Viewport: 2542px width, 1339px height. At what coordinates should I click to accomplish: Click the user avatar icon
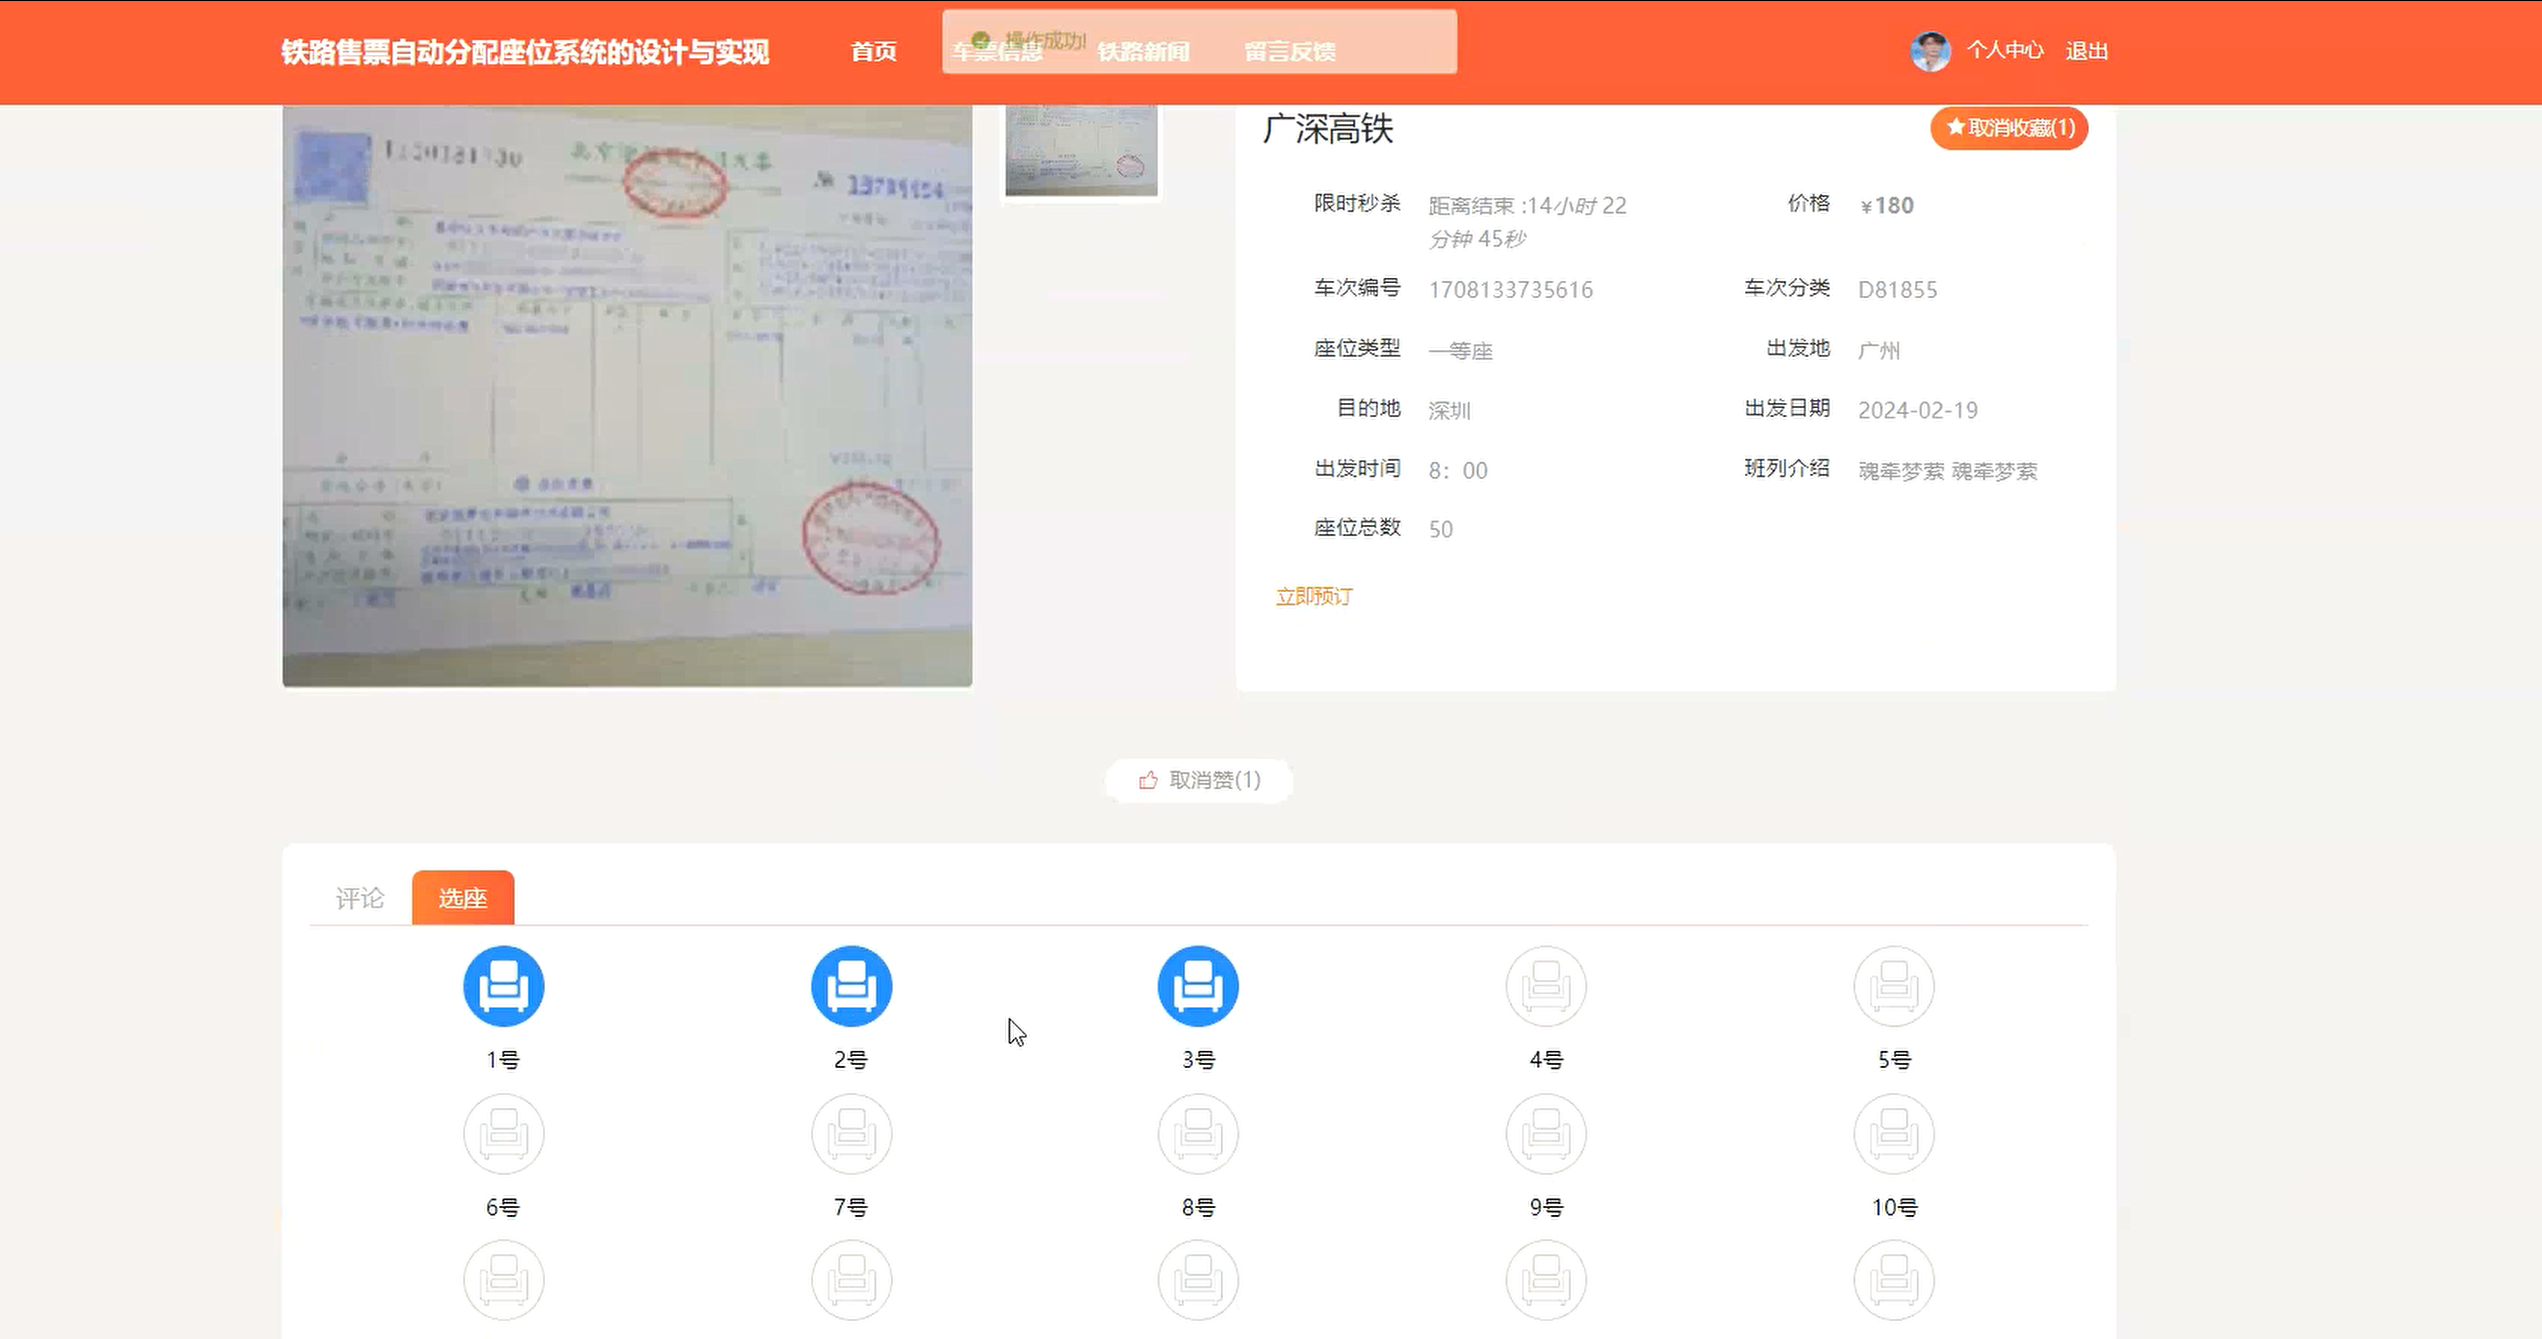click(1930, 51)
